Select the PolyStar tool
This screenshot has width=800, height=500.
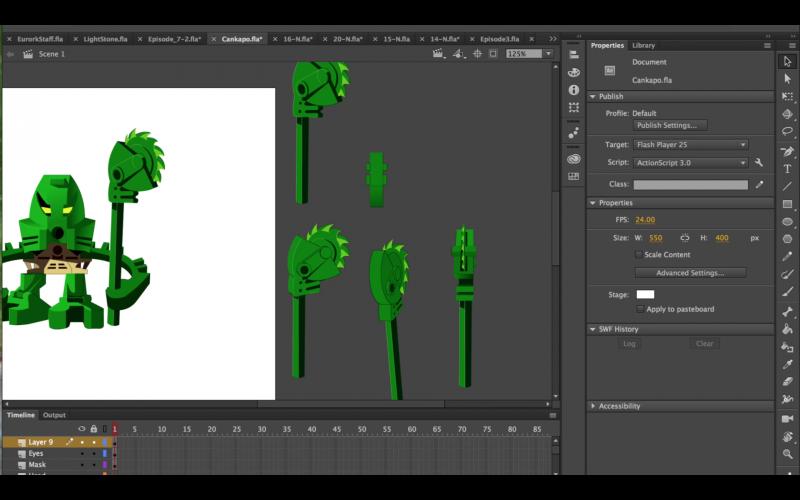(x=787, y=239)
